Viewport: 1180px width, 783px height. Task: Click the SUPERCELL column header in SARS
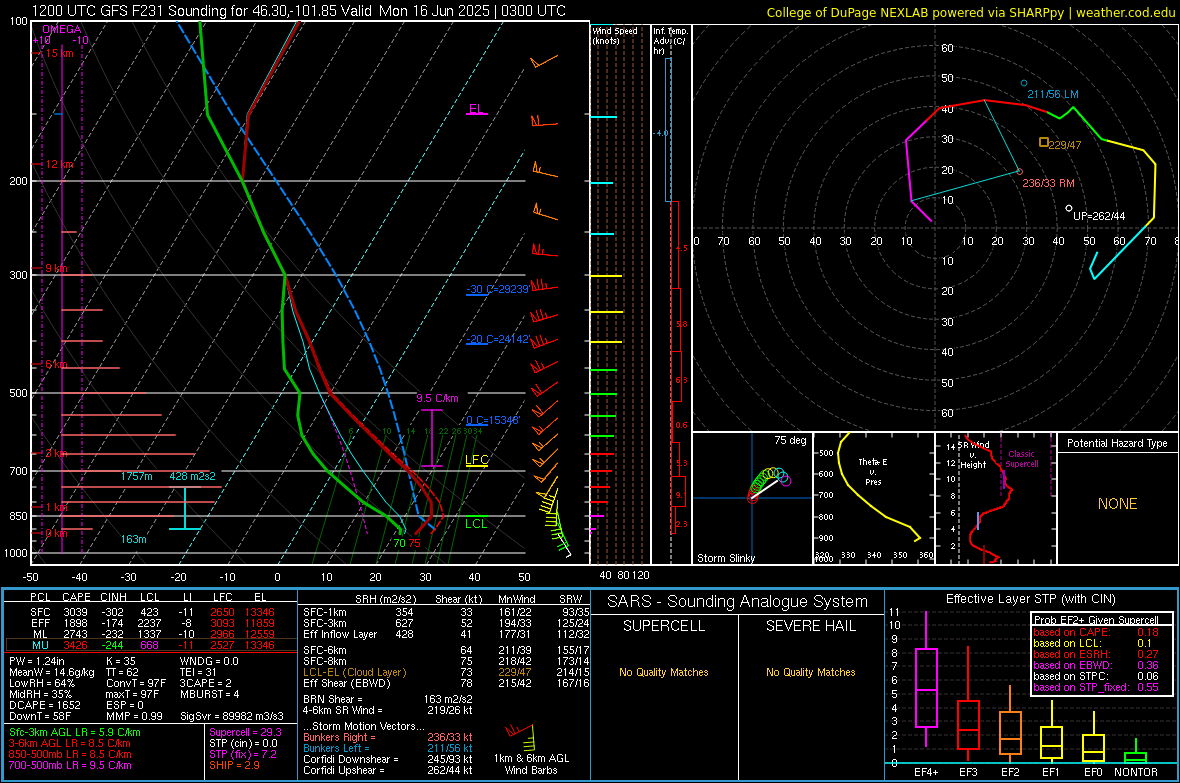point(664,626)
